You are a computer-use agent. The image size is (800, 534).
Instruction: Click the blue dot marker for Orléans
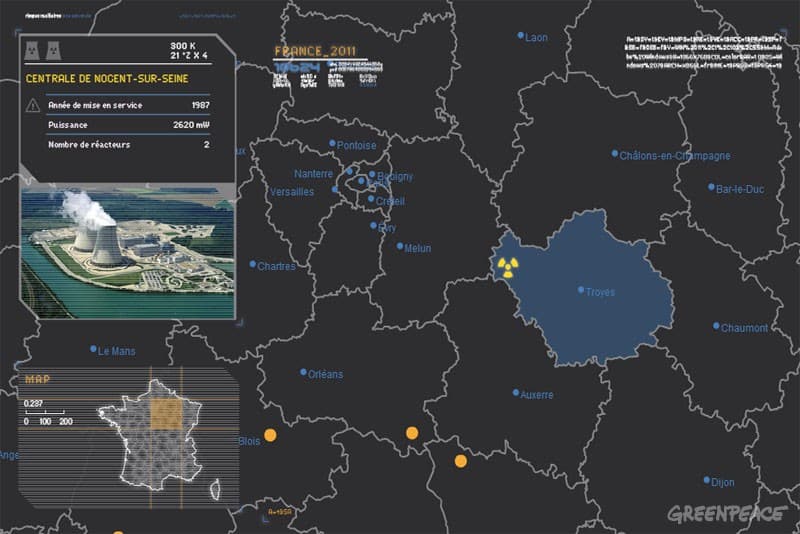tap(303, 373)
